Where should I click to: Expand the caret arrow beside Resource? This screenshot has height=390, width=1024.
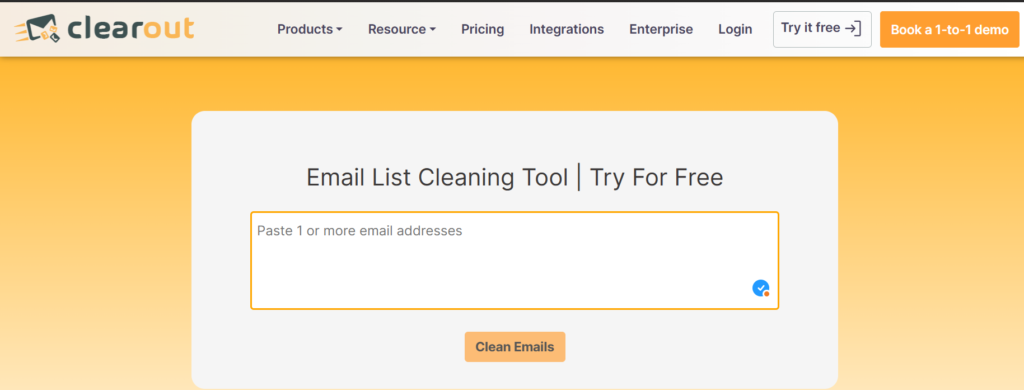432,30
